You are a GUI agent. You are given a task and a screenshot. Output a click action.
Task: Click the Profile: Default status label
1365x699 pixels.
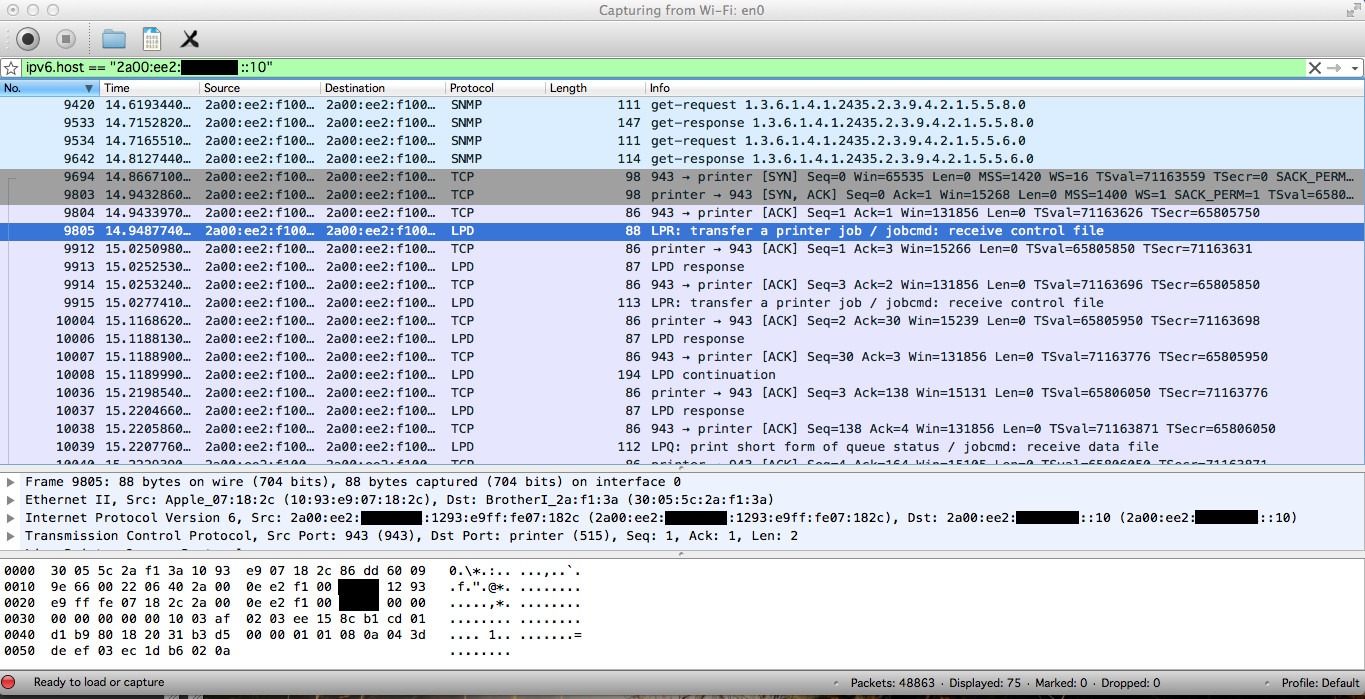coord(1320,683)
